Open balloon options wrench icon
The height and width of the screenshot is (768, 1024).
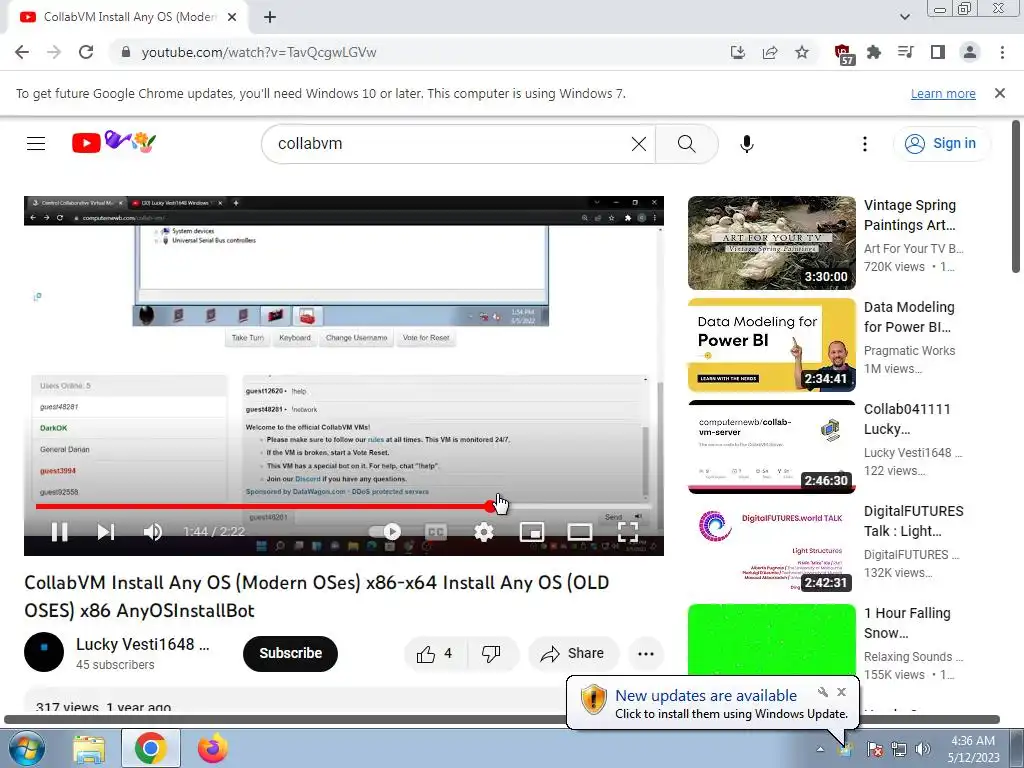pyautogui.click(x=823, y=692)
